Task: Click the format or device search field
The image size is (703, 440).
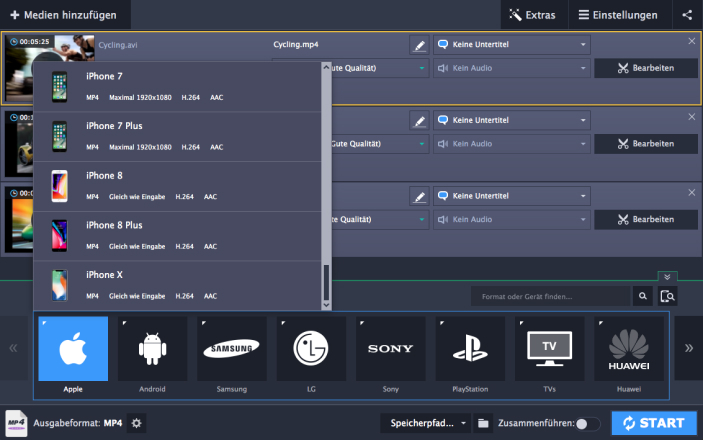Action: (x=551, y=296)
